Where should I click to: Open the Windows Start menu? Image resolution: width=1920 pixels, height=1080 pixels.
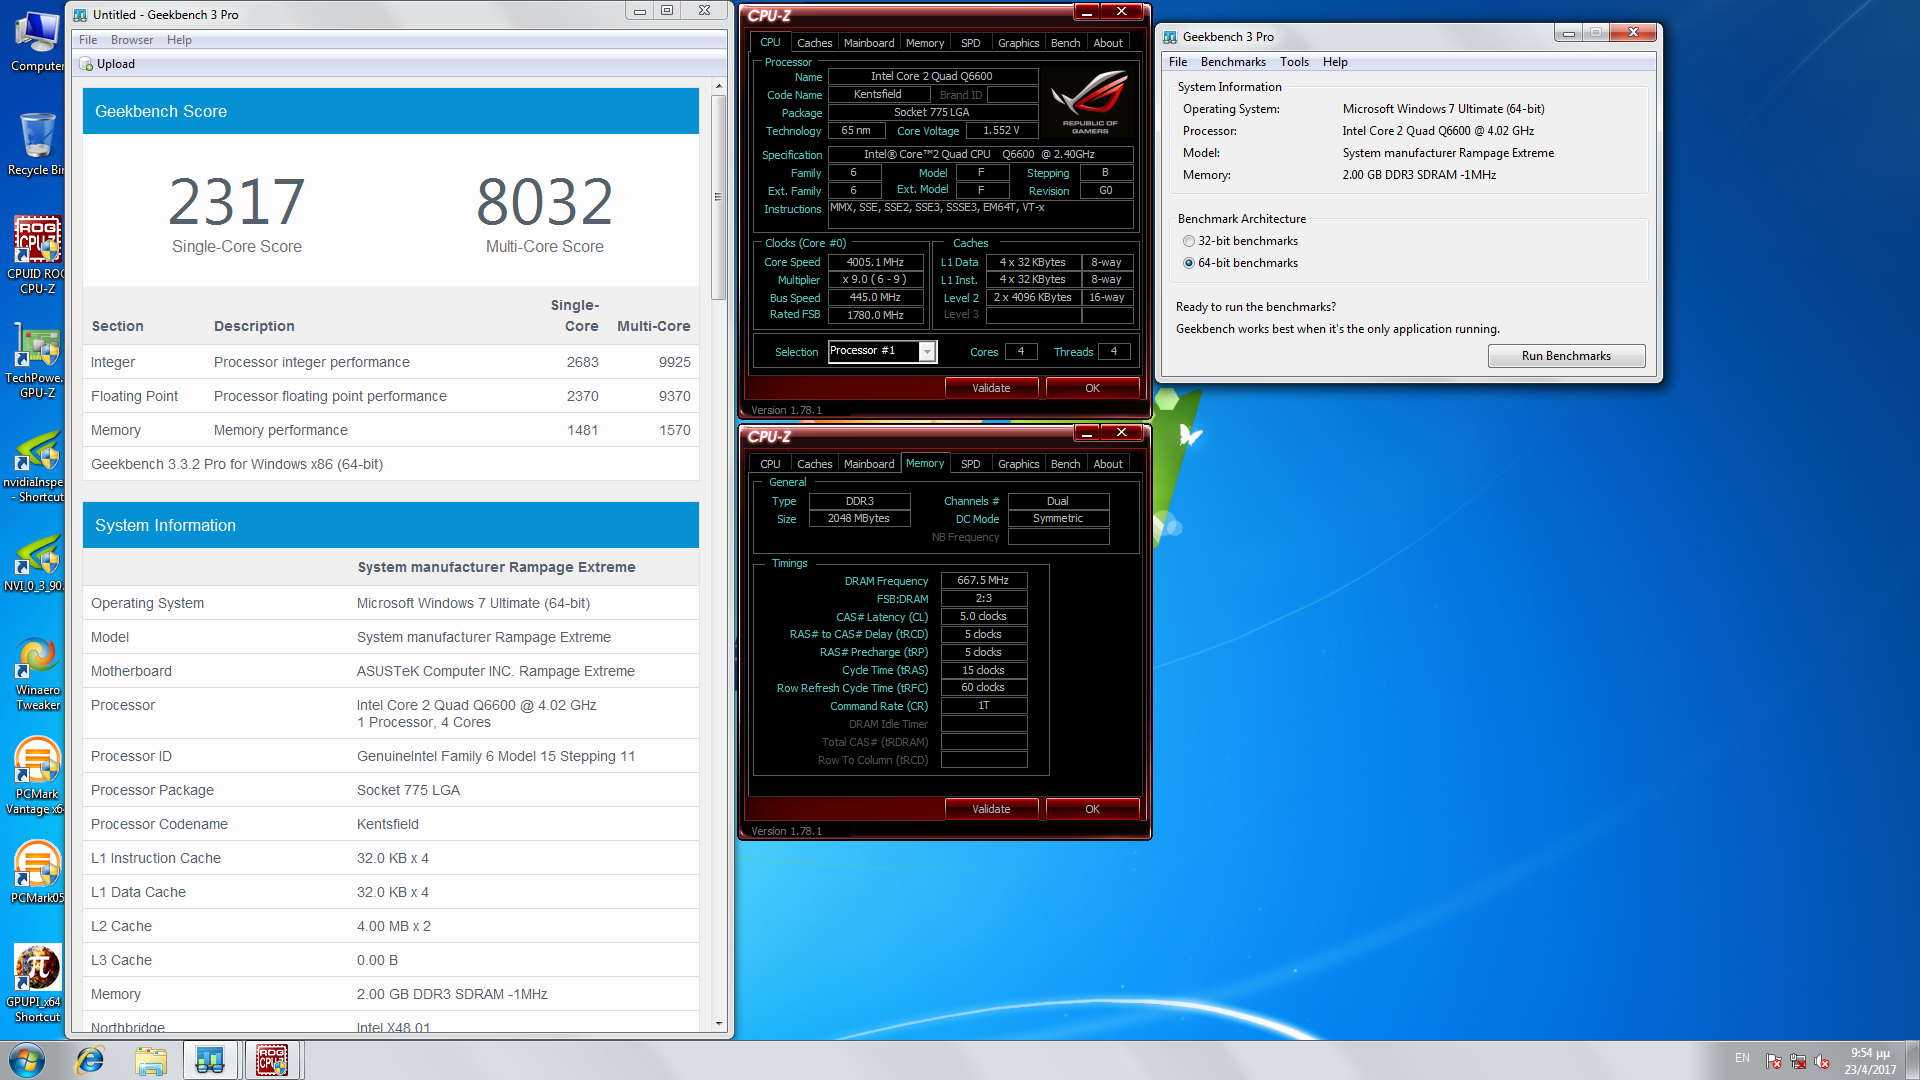coord(27,1060)
